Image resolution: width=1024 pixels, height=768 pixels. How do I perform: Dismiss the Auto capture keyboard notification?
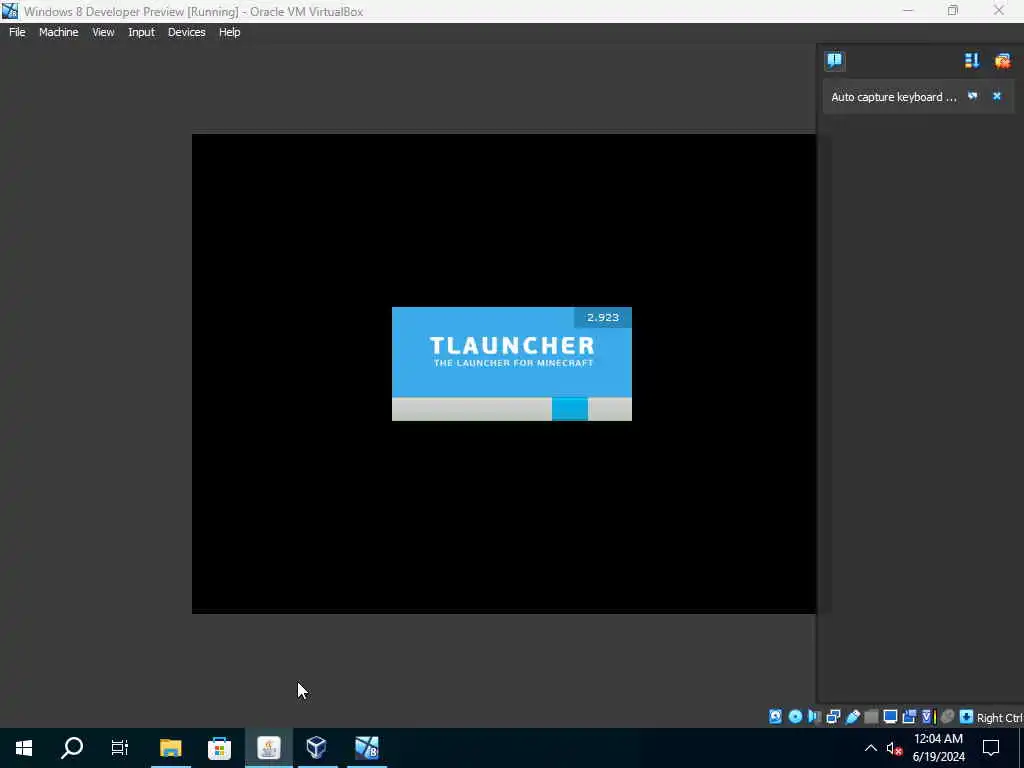(x=997, y=96)
